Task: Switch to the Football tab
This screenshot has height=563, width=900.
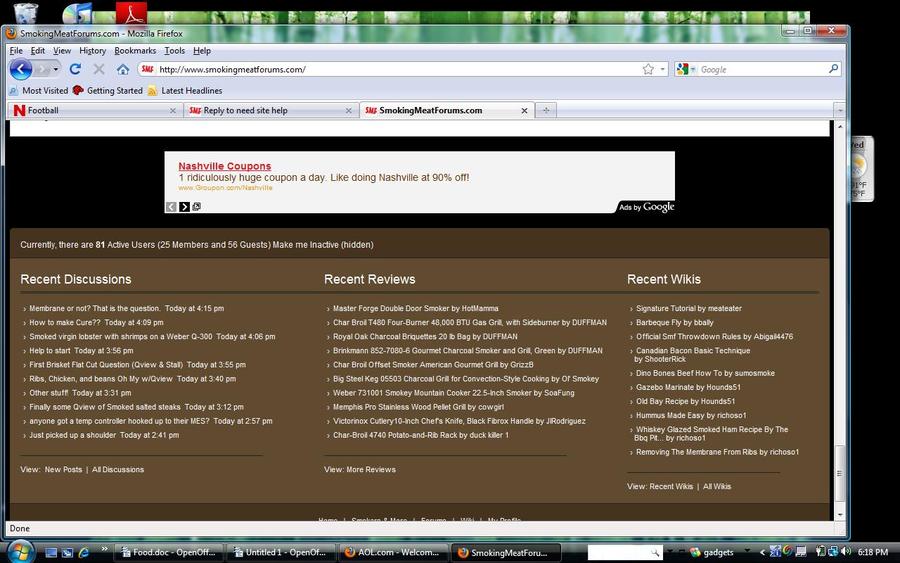Action: 95,110
